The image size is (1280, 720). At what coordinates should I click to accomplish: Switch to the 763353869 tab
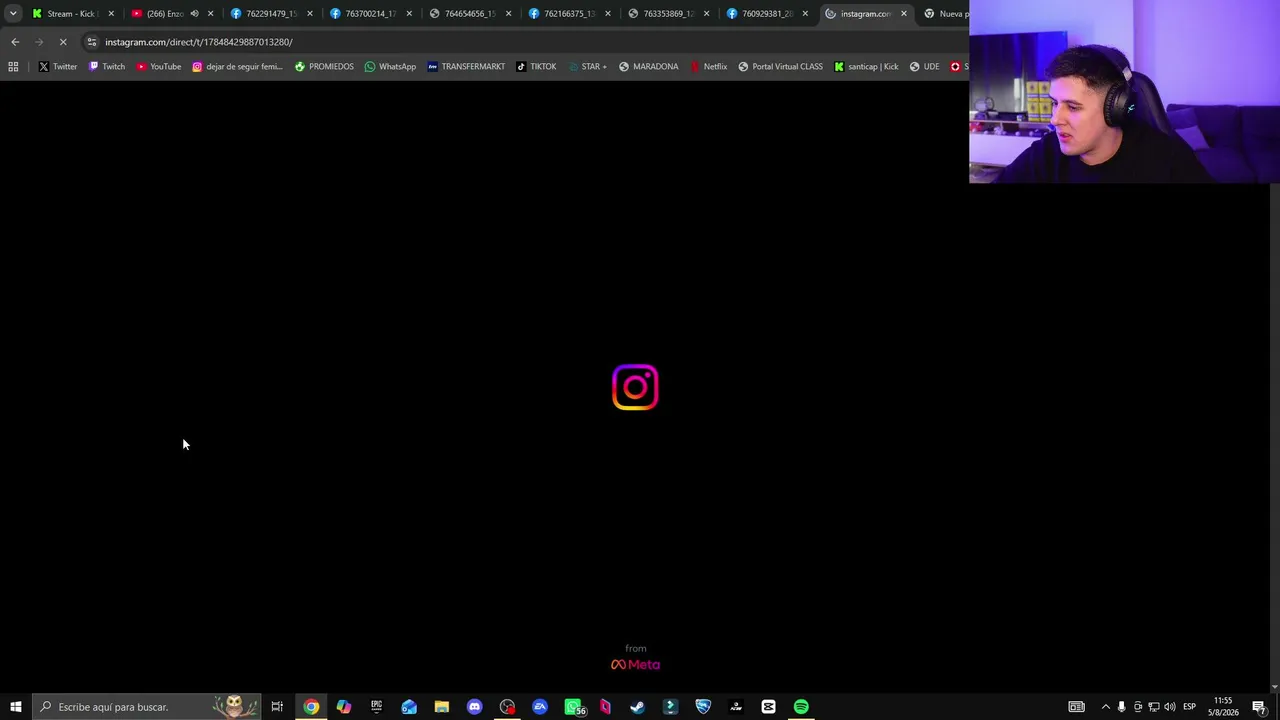pyautogui.click(x=669, y=14)
